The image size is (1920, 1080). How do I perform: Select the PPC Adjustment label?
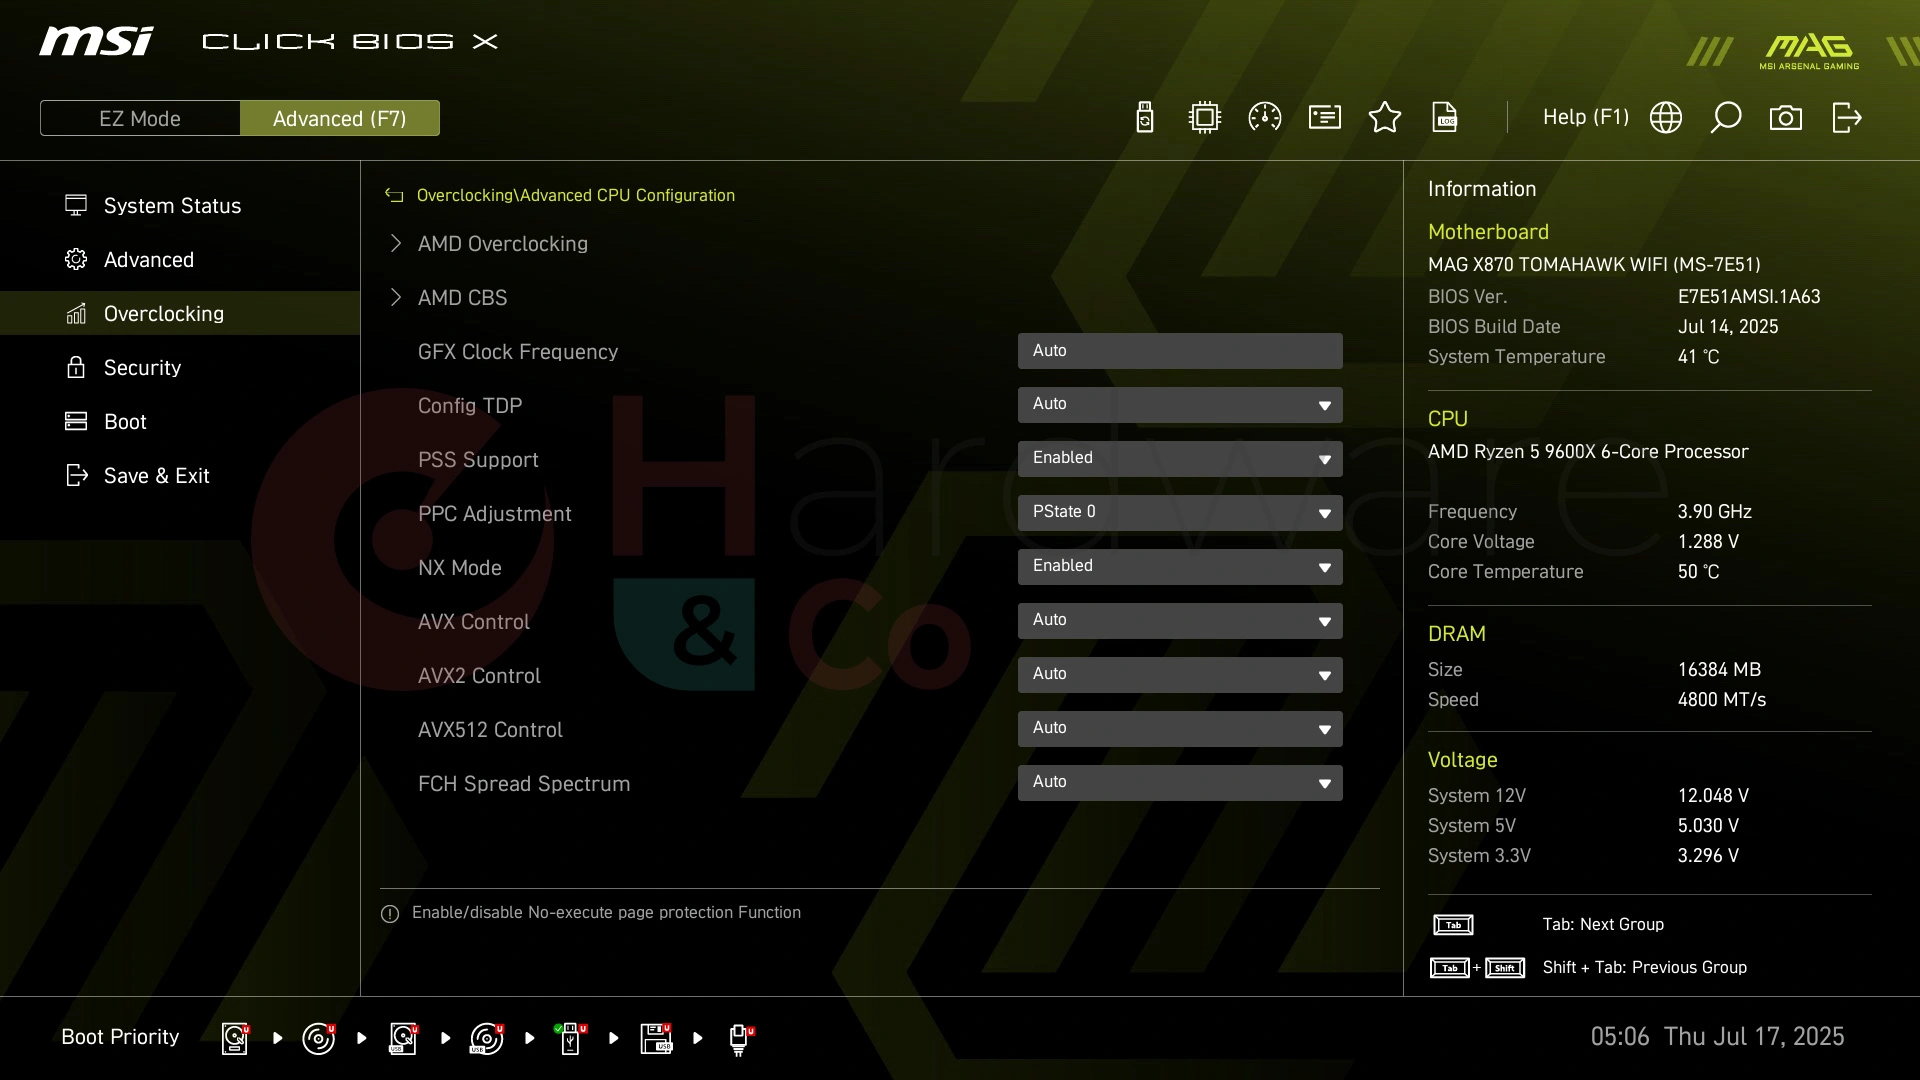[495, 514]
